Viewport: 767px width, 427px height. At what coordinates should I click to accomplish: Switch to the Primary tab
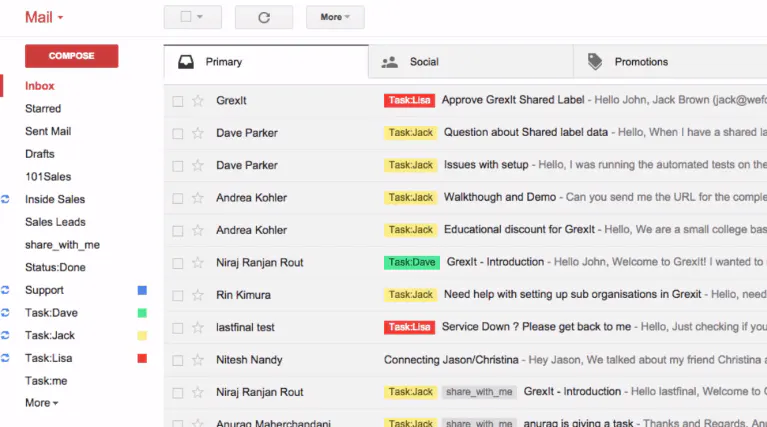[x=266, y=62]
